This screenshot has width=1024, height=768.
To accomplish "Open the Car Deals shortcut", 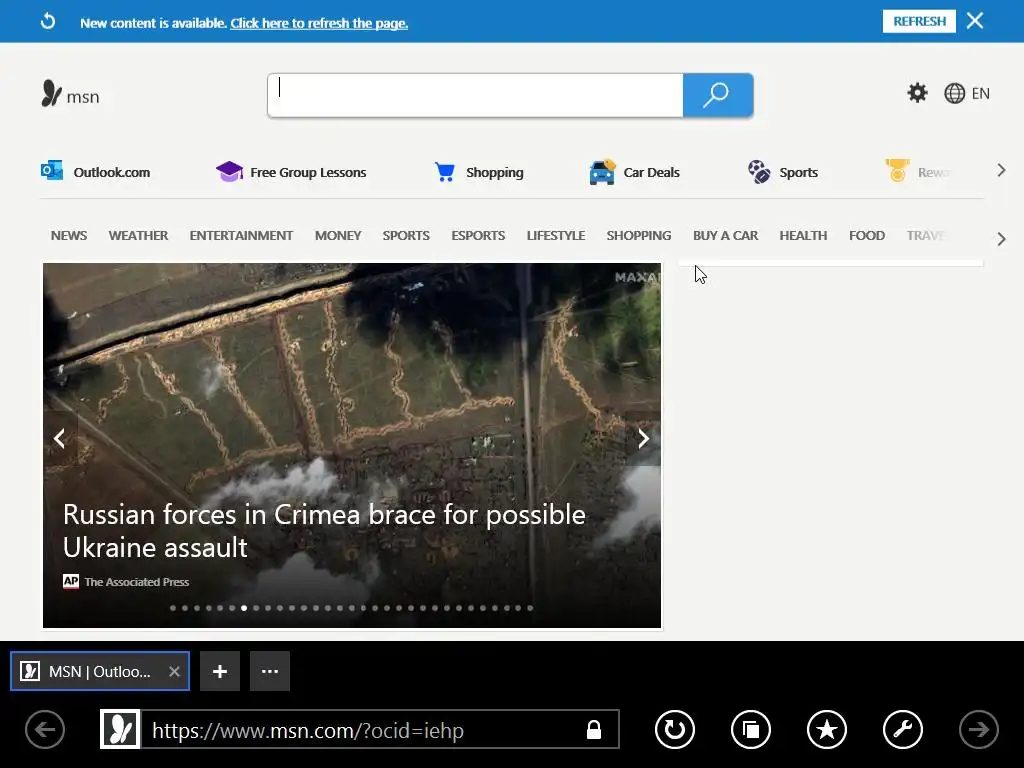I will coord(634,172).
